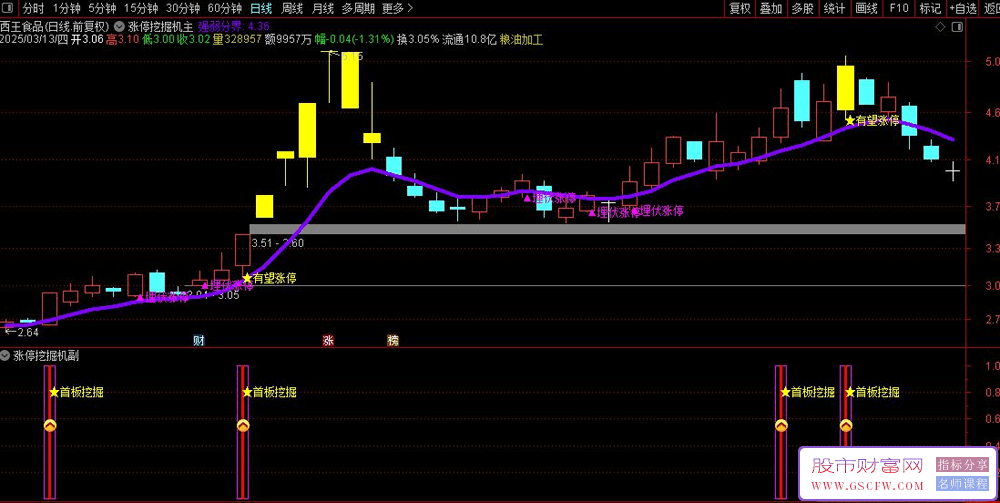1000x503 pixels.
Task: Click the 量328957 volume value
Action: tap(237, 40)
